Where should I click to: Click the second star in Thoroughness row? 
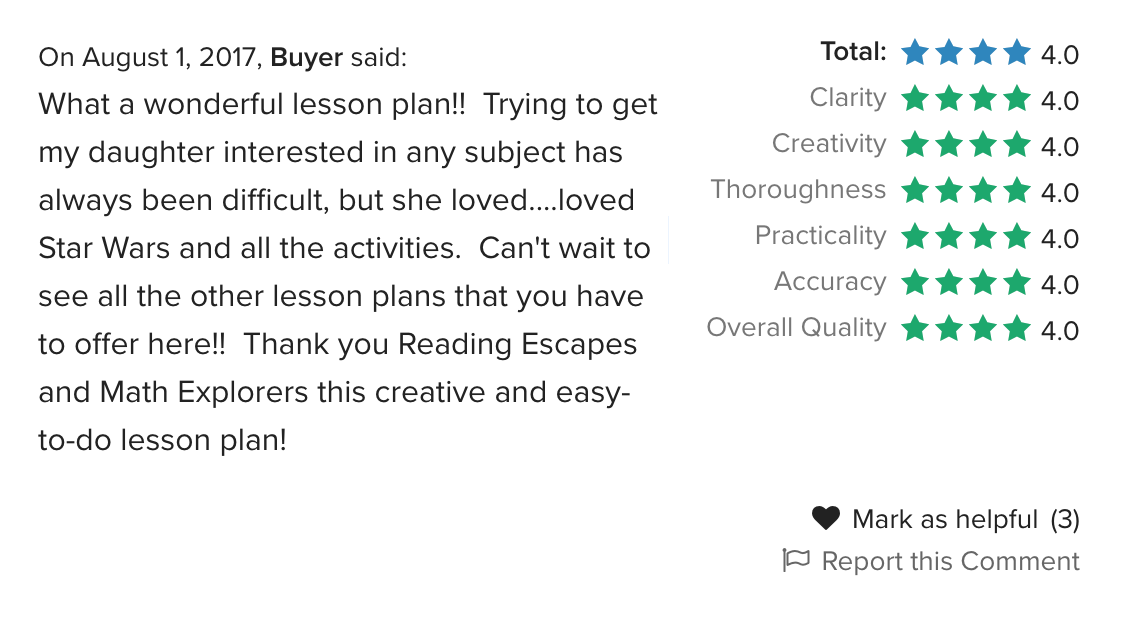(x=949, y=191)
